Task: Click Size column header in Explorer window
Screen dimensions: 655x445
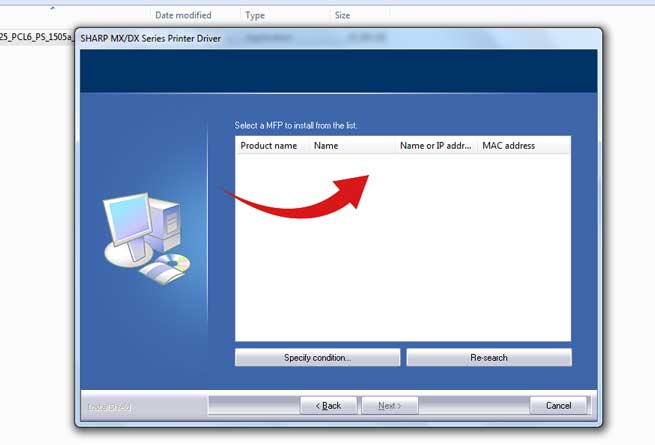Action: [342, 15]
